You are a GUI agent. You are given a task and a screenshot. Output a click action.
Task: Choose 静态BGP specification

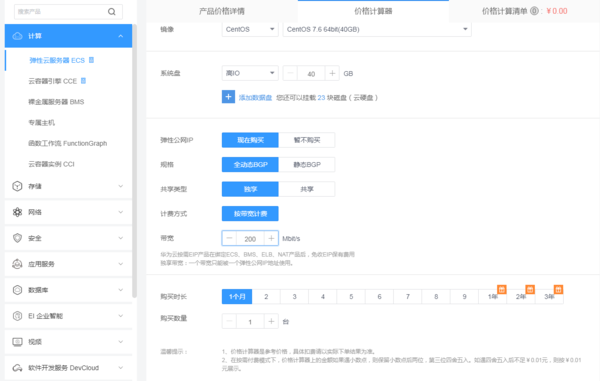click(307, 164)
